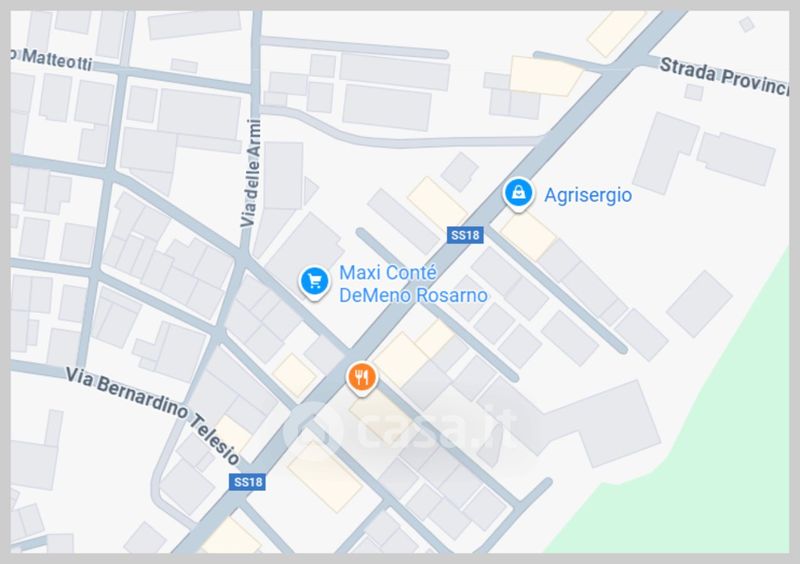Click the casa.it watermark logo

tap(401, 429)
